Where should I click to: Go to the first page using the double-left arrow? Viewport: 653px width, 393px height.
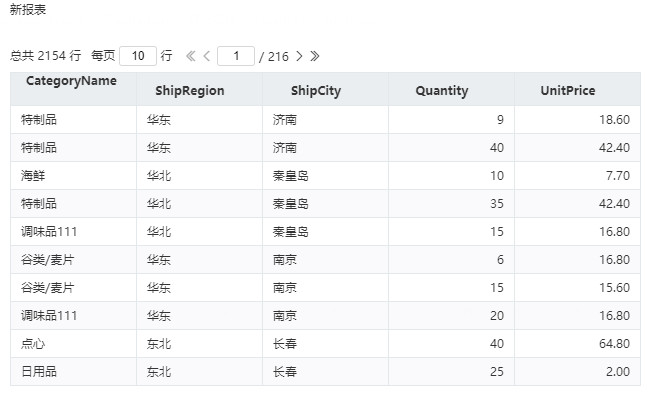tap(191, 56)
